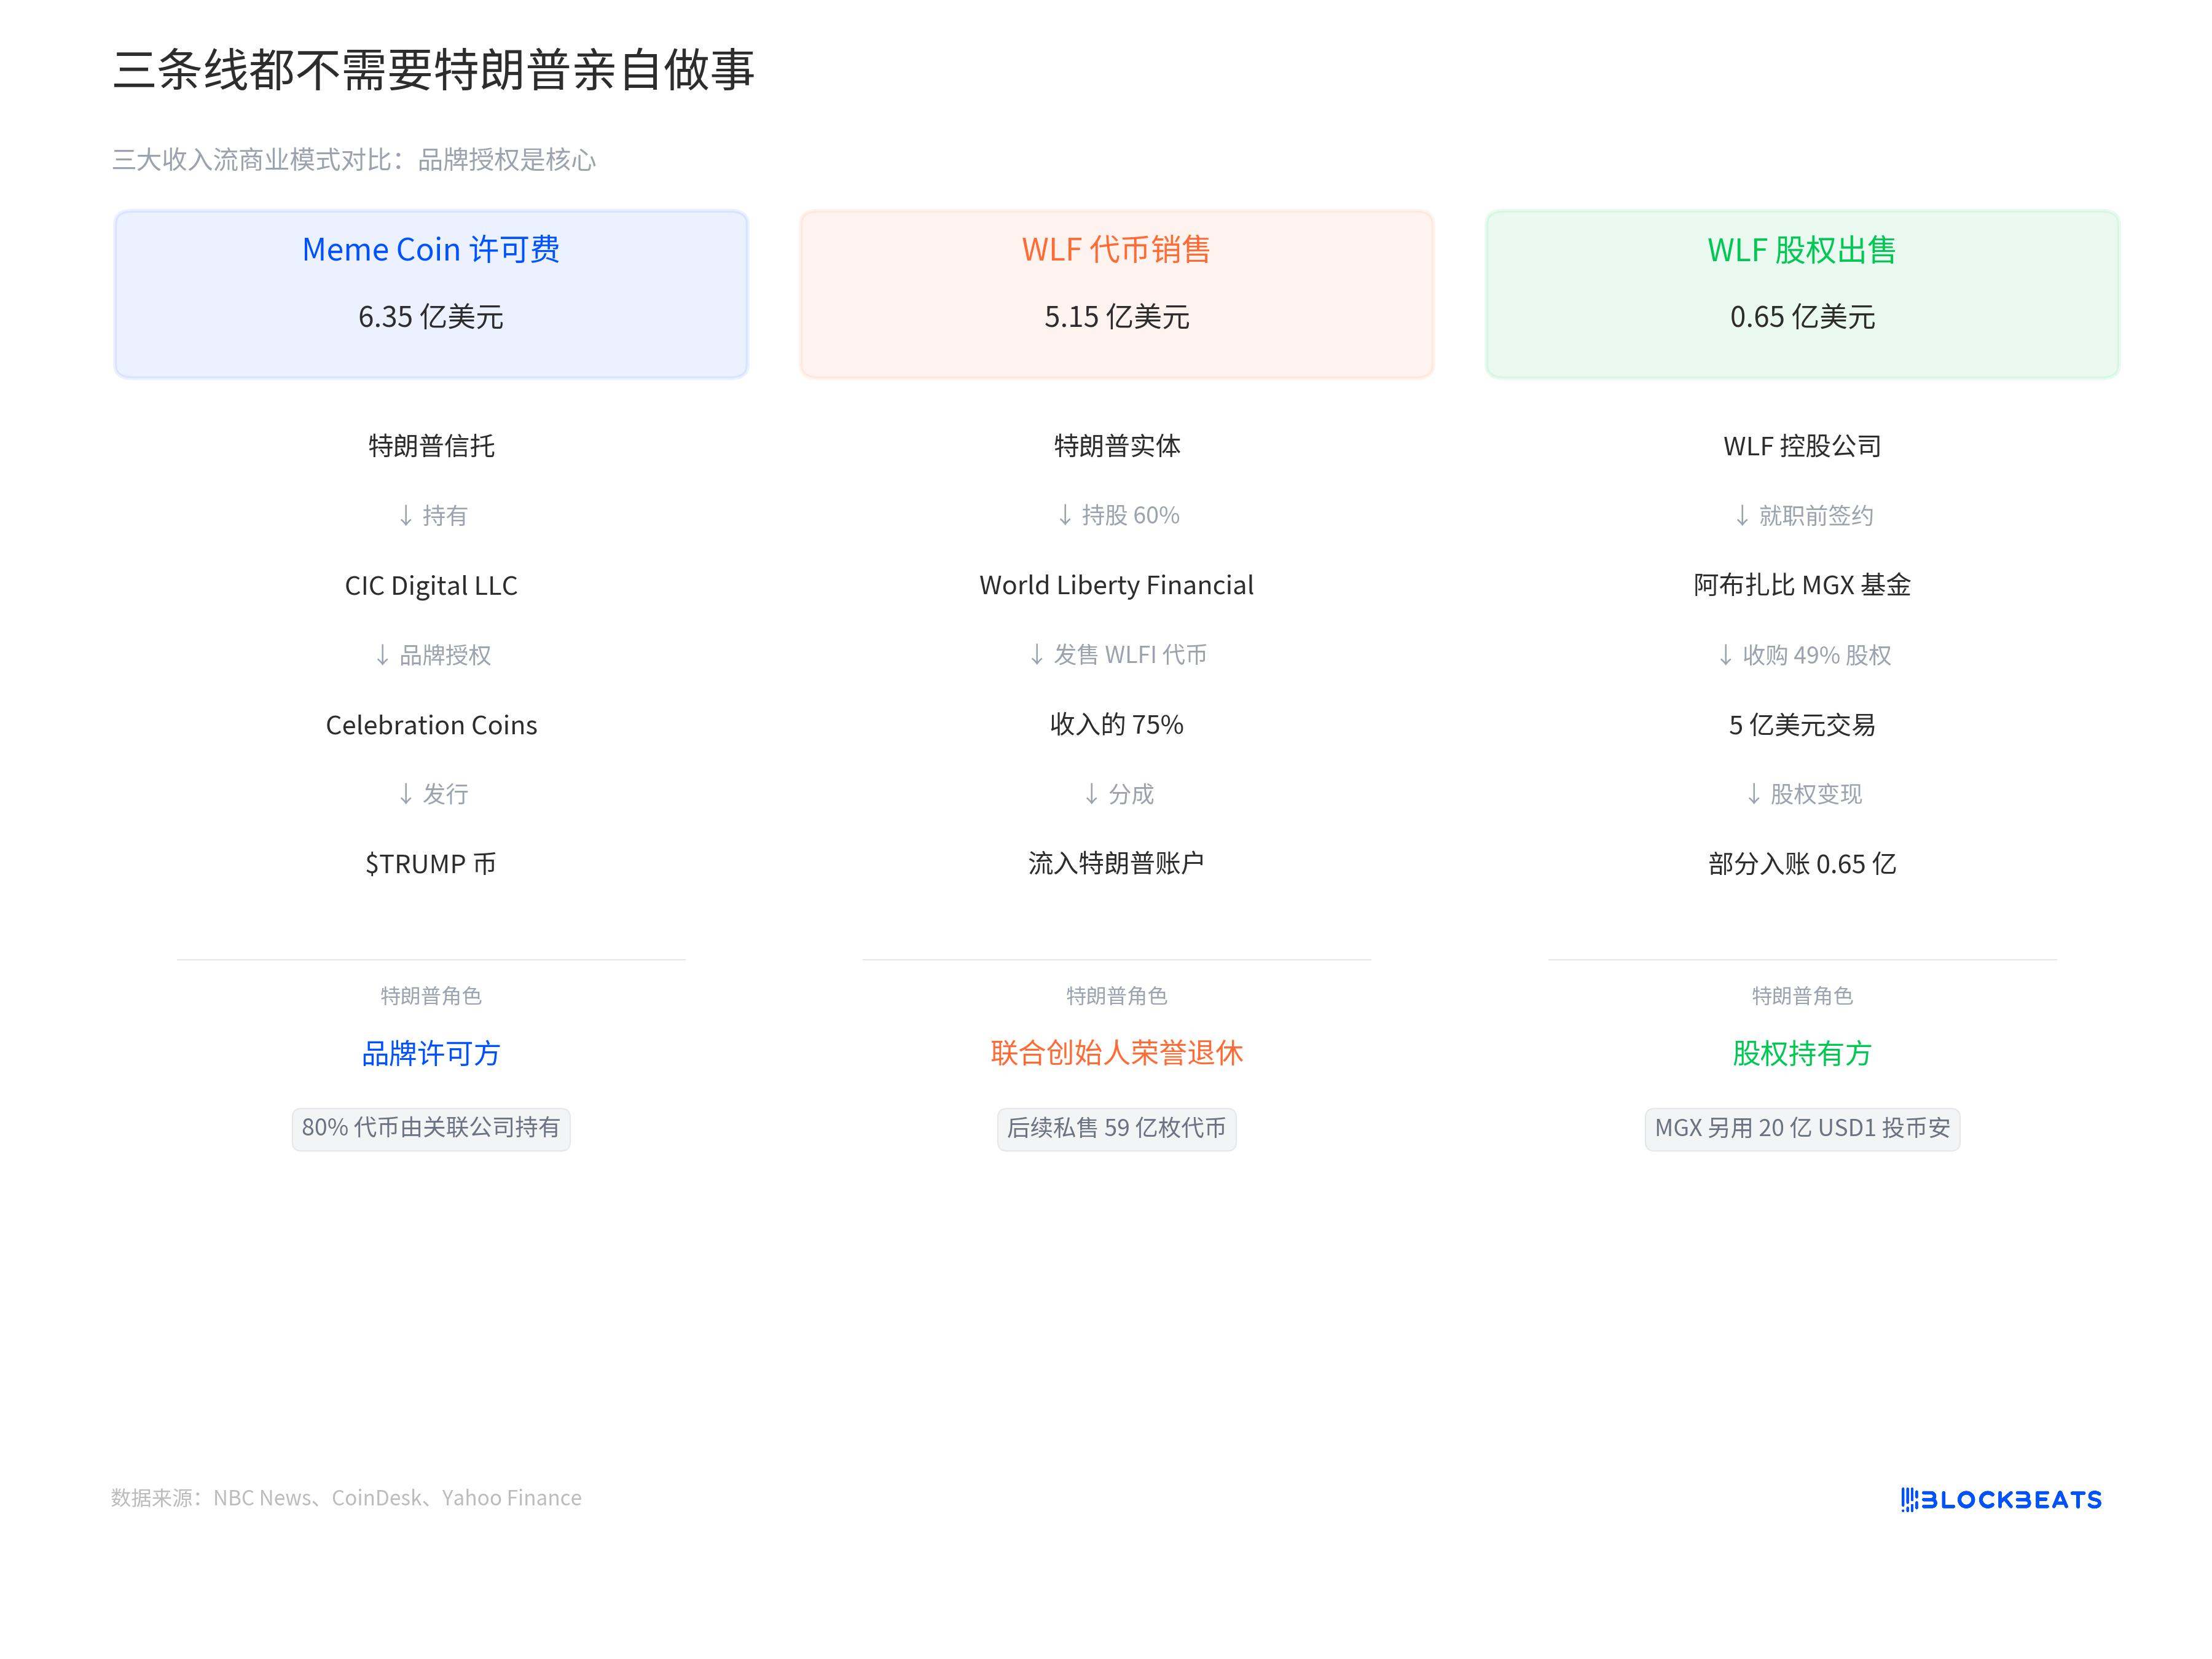Screen dimensions: 2212x1659
Task: Click the arrow label 持股 60%
Action: point(1118,515)
